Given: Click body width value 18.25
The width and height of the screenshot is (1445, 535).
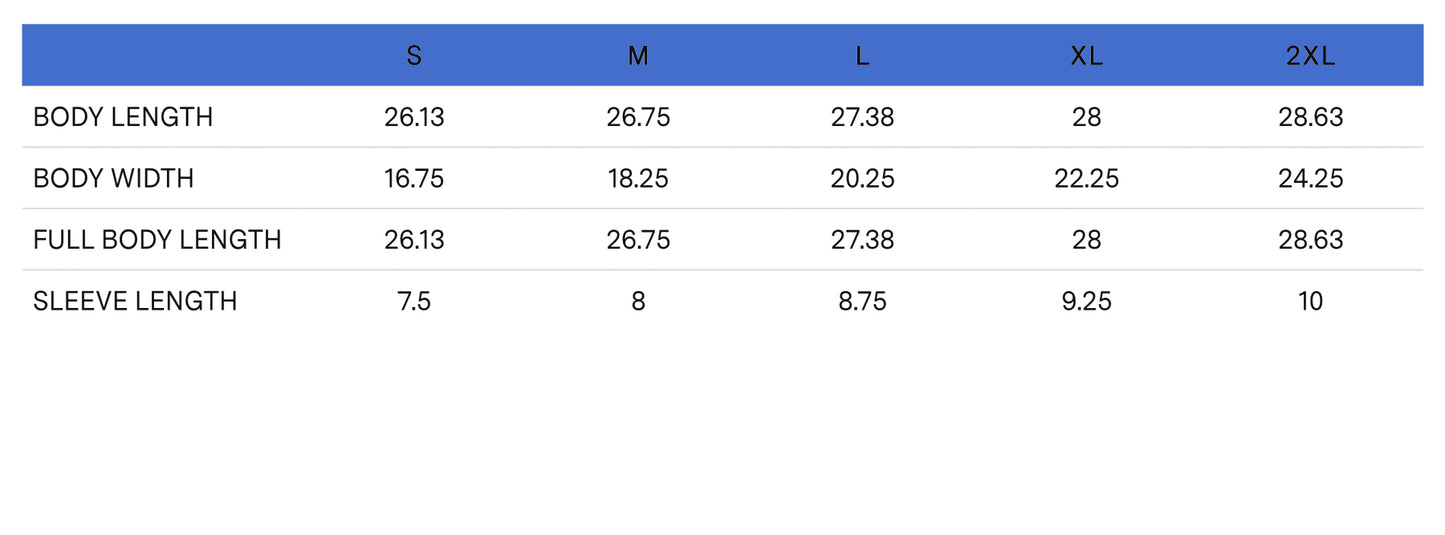Looking at the screenshot, I should [638, 179].
